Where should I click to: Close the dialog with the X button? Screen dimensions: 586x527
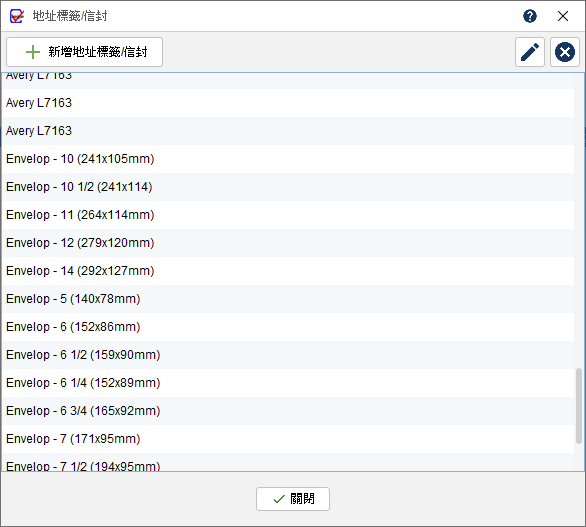point(562,16)
